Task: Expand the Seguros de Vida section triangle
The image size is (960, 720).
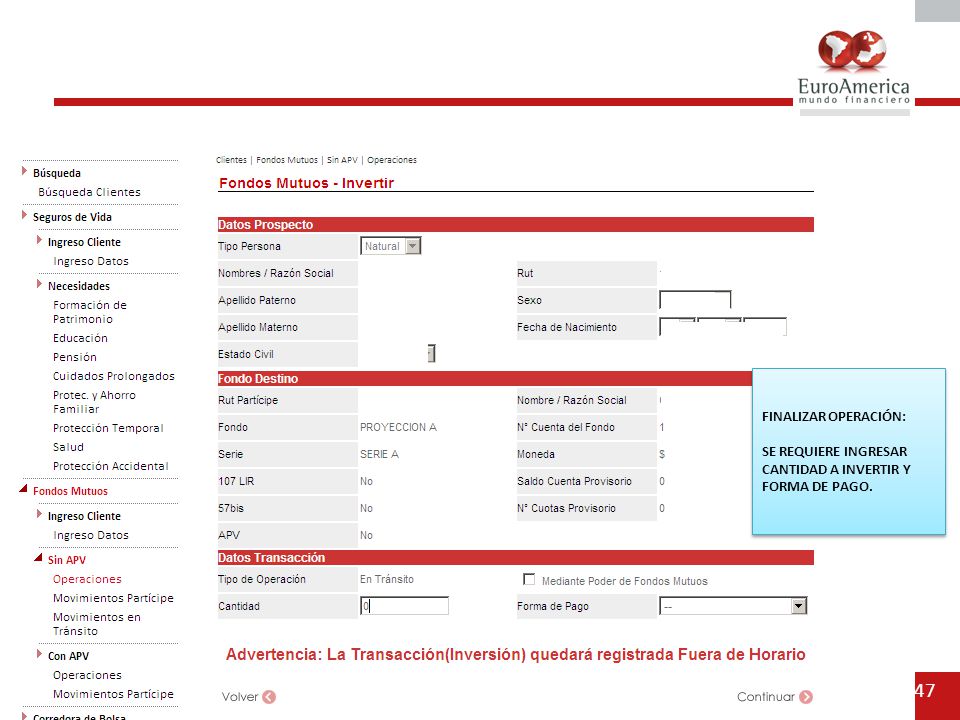Action: click(x=24, y=215)
